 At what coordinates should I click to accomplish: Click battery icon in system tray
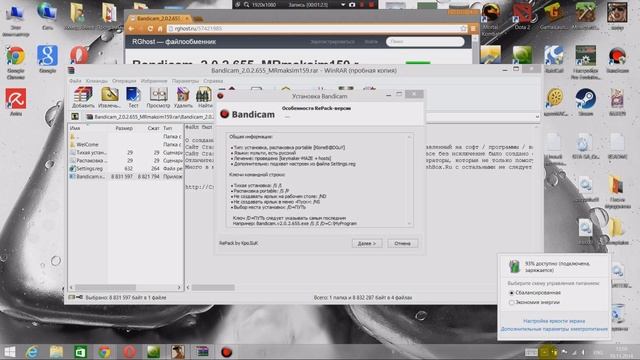554,352
